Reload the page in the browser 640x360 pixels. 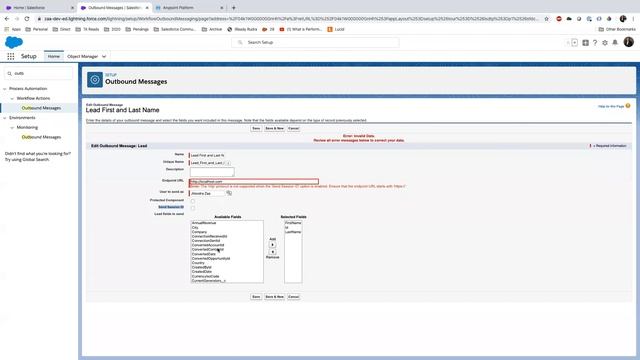pyautogui.click(x=27, y=19)
